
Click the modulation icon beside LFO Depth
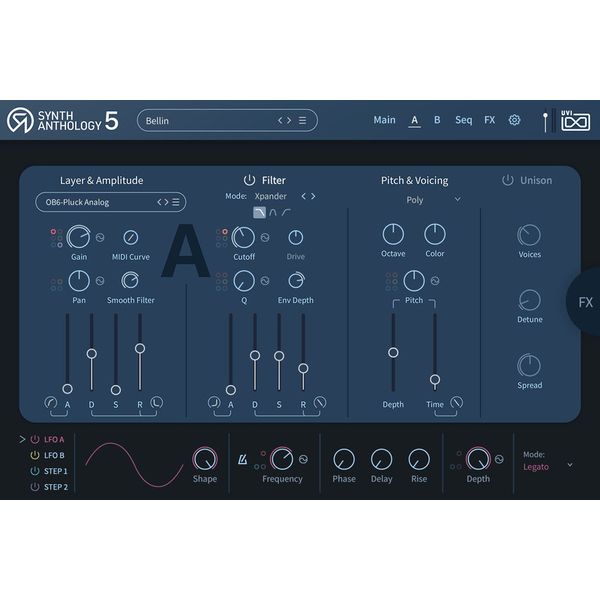point(499,459)
